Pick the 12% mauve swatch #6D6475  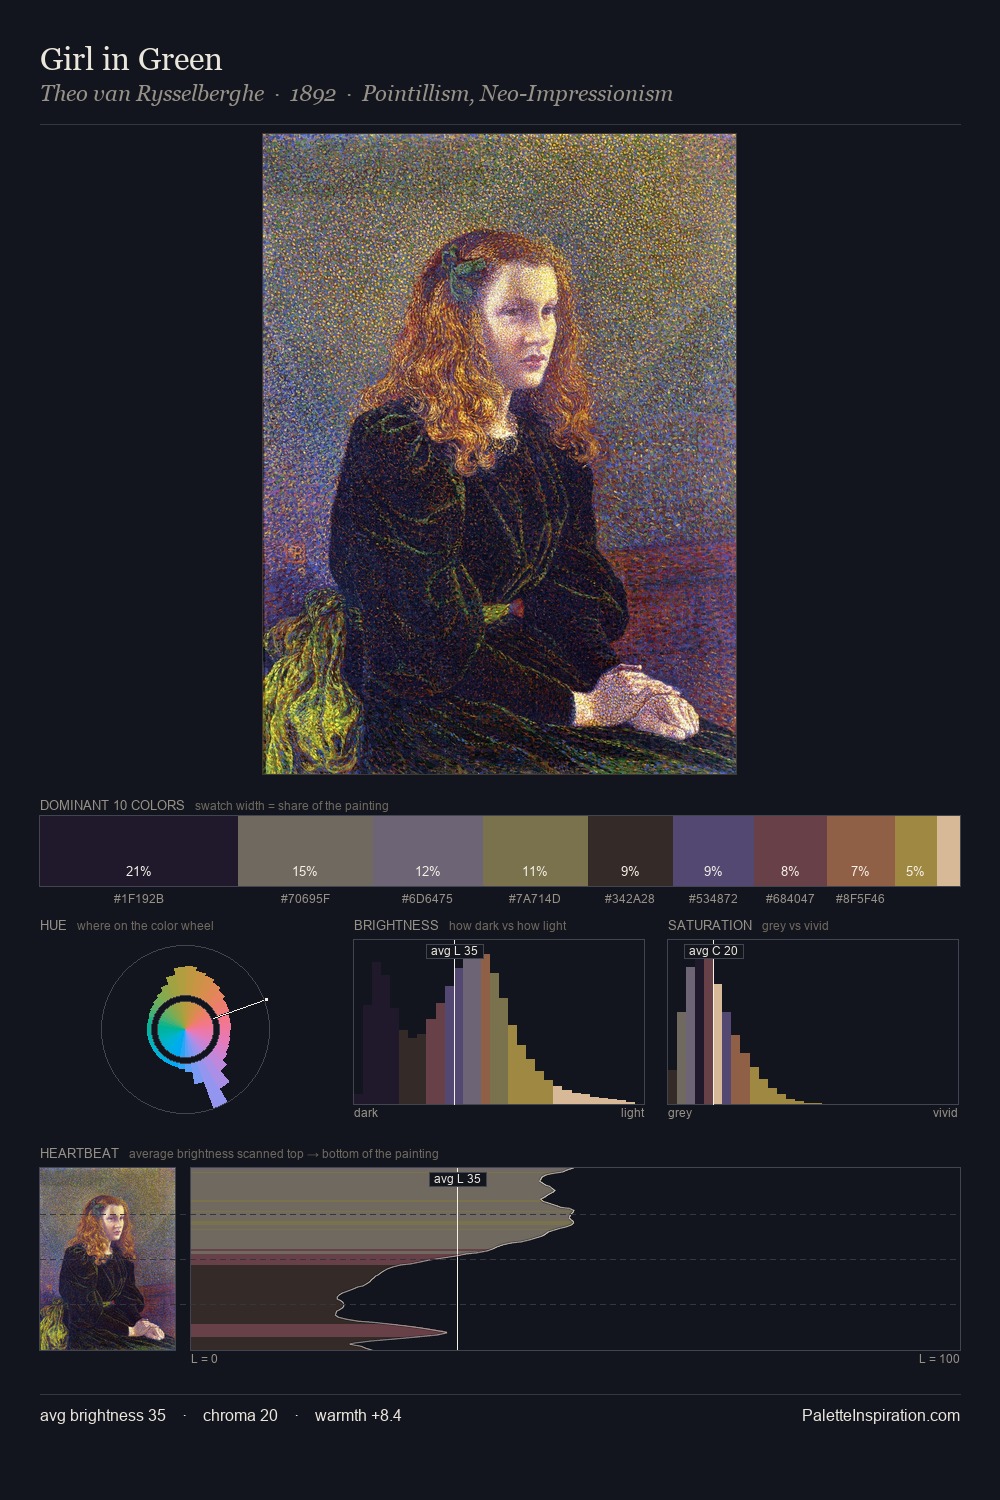click(428, 851)
